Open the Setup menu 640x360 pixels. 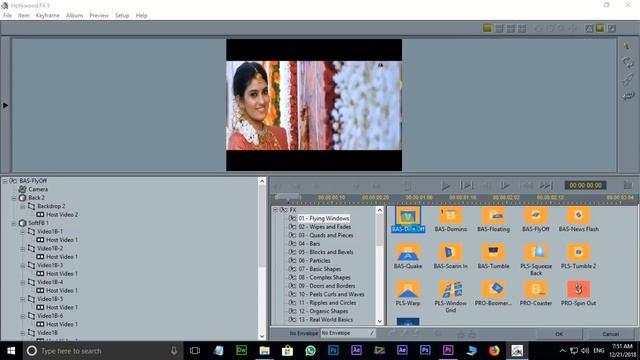122,16
